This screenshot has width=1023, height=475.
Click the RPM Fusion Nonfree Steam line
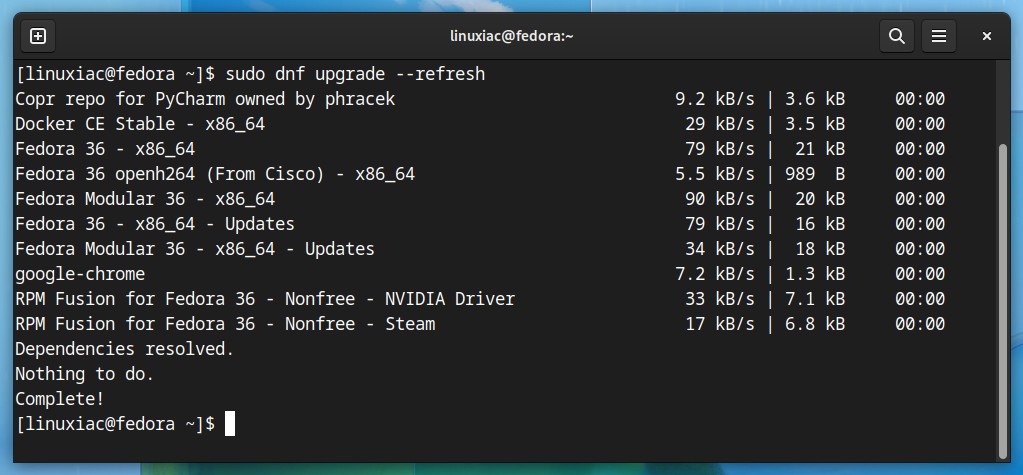click(x=480, y=324)
